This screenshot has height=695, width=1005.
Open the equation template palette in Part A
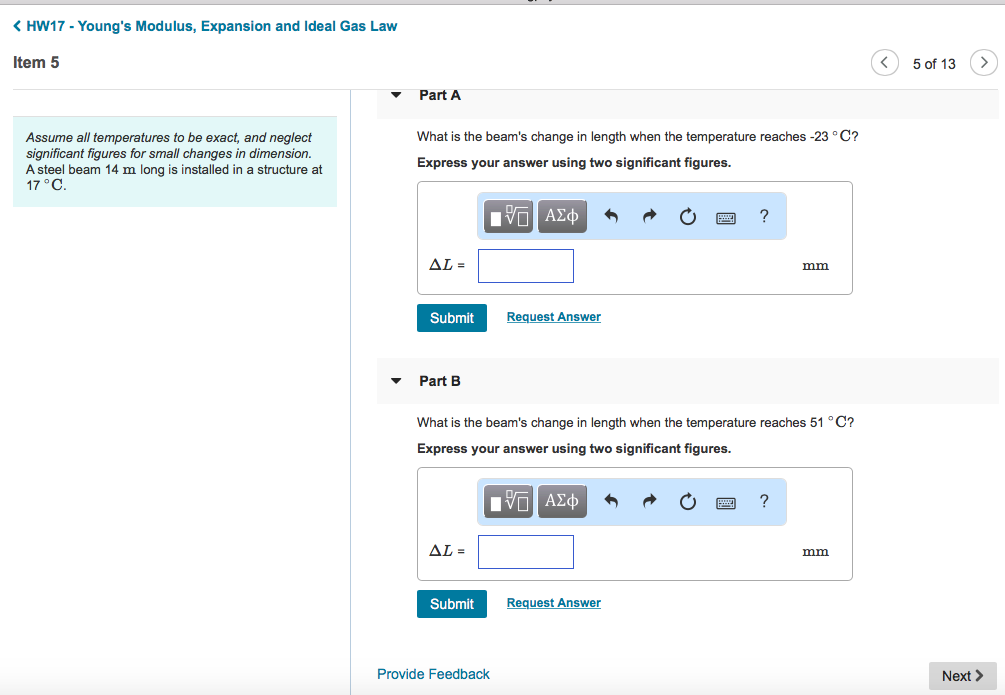[x=508, y=216]
